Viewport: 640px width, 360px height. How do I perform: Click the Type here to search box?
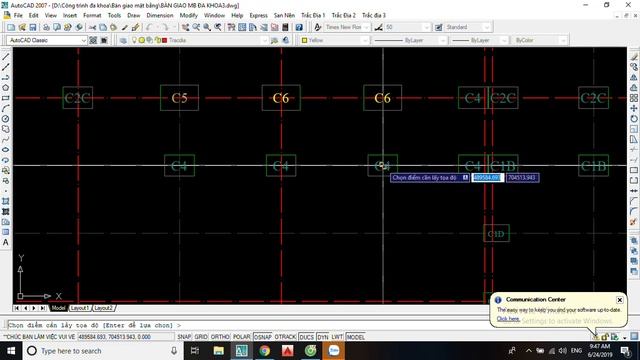[x=102, y=351]
